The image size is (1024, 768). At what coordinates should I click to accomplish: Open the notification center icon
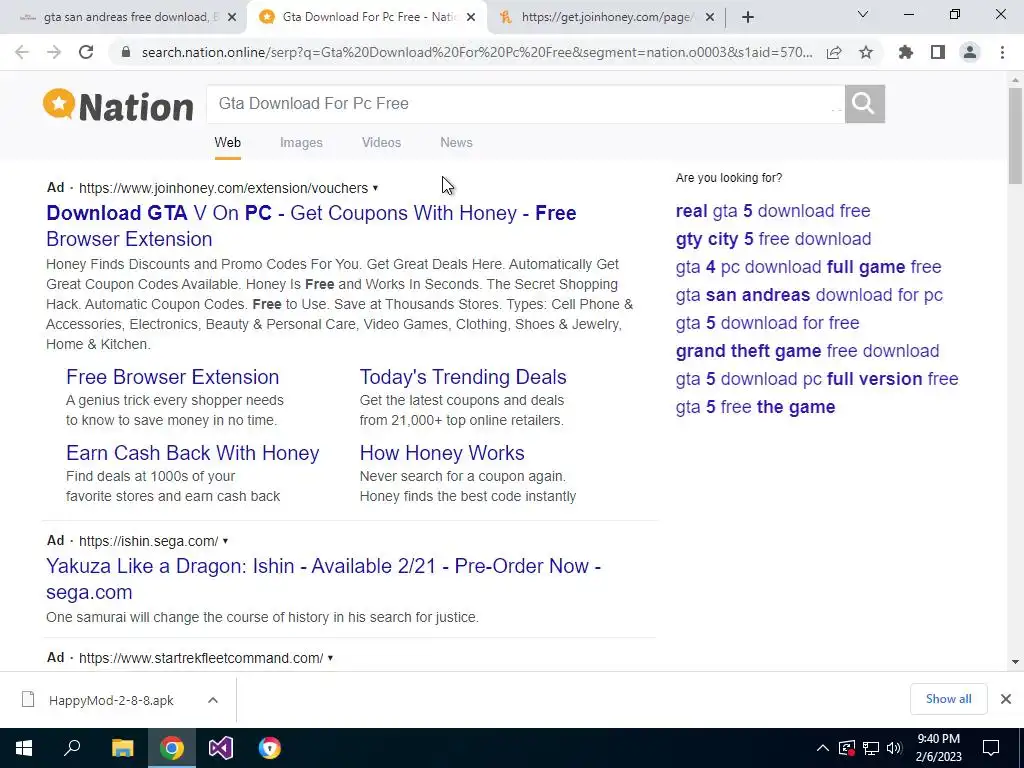pyautogui.click(x=991, y=748)
